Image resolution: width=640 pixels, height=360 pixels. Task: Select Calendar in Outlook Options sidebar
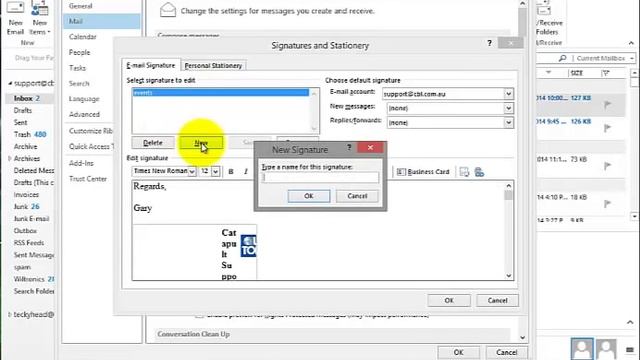point(82,37)
